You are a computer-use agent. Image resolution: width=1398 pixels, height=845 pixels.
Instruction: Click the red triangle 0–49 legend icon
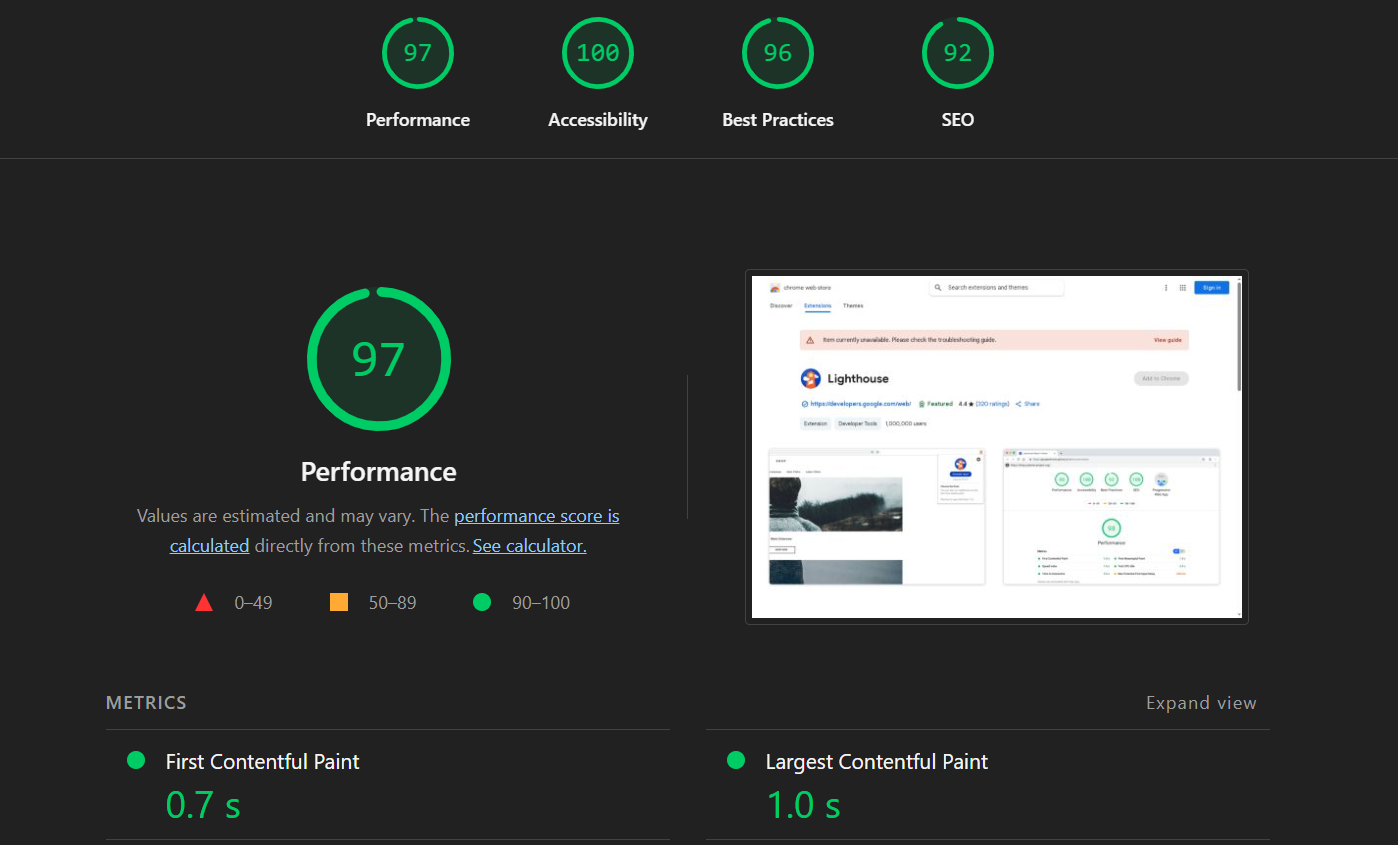point(204,602)
